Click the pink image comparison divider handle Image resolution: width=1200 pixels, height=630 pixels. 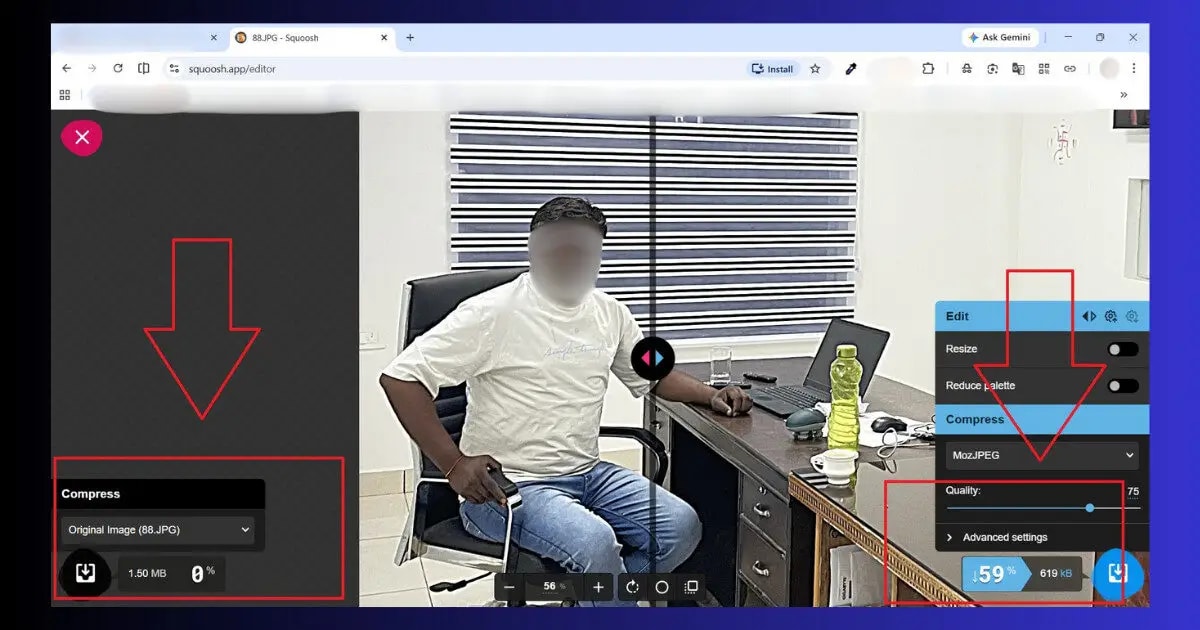pyautogui.click(x=652, y=357)
